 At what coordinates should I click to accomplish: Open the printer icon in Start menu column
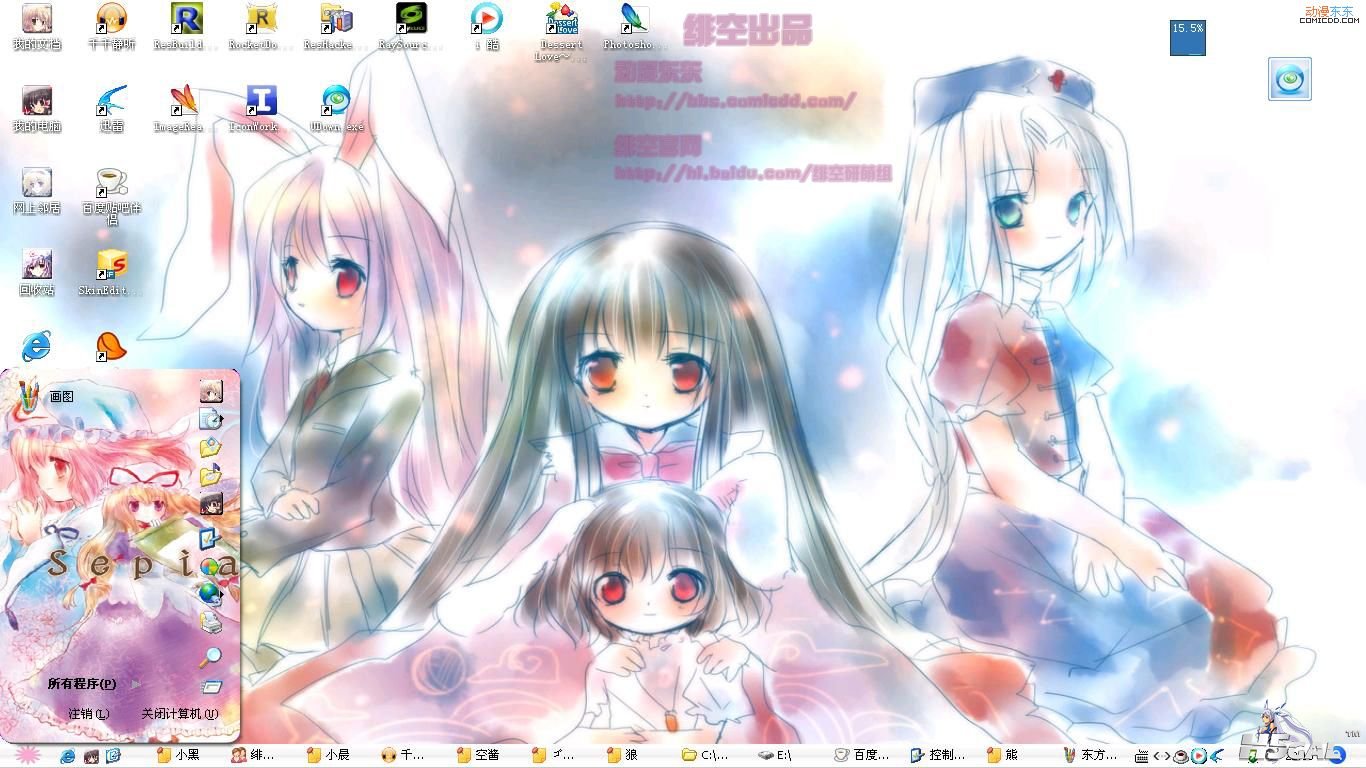[210, 623]
